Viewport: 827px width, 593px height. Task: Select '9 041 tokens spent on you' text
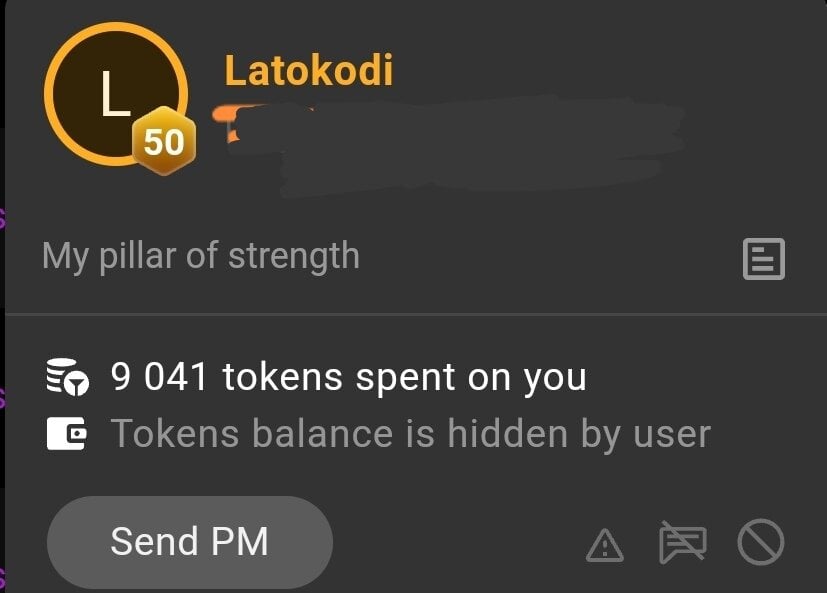point(349,377)
